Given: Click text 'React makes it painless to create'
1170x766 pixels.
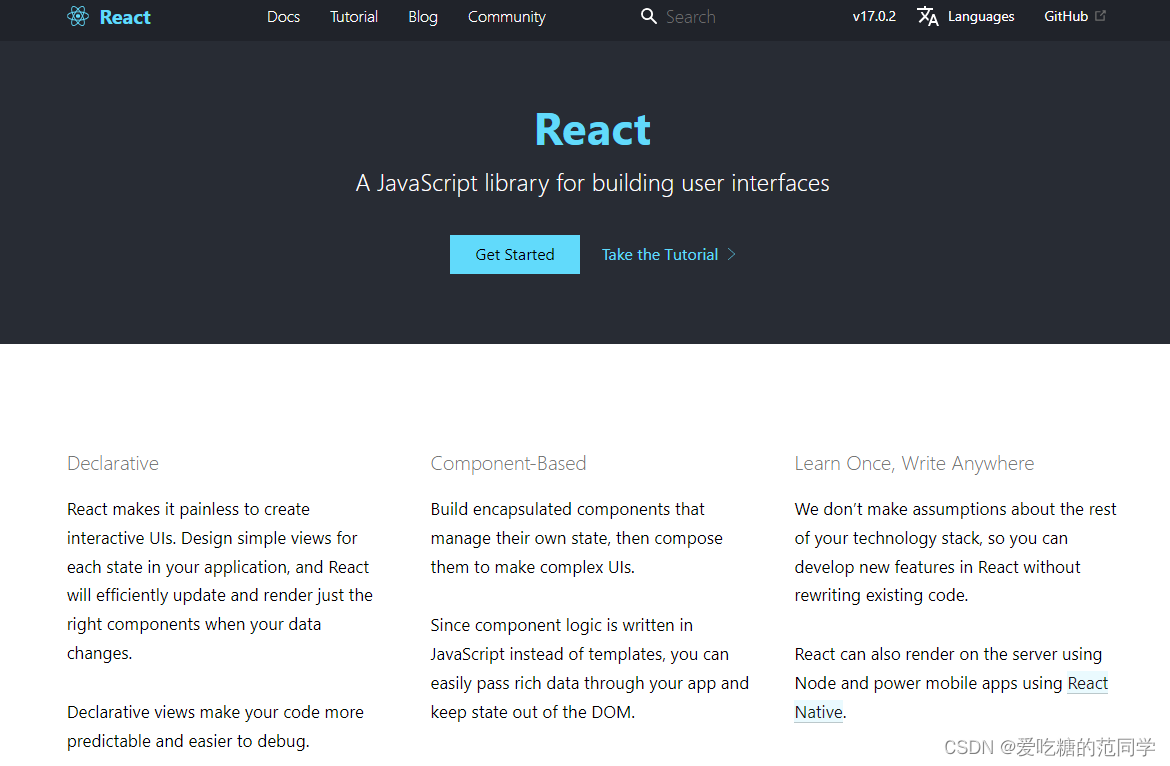Looking at the screenshot, I should 188,509.
